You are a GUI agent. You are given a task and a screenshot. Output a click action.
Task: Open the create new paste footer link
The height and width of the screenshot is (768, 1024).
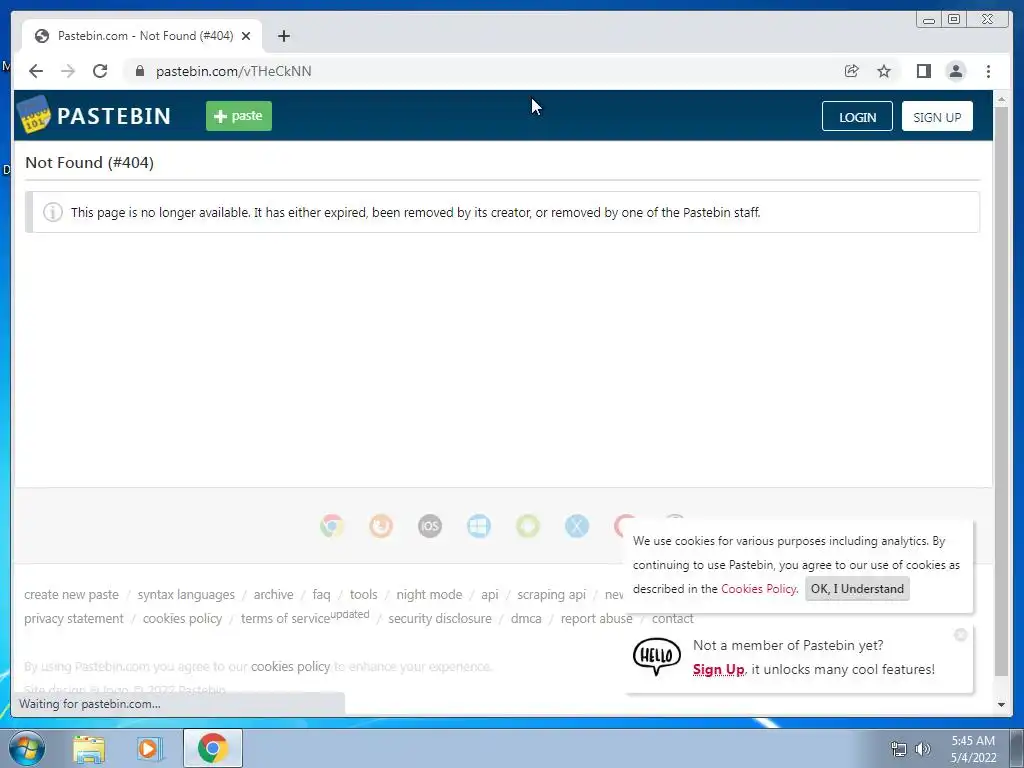click(x=72, y=595)
